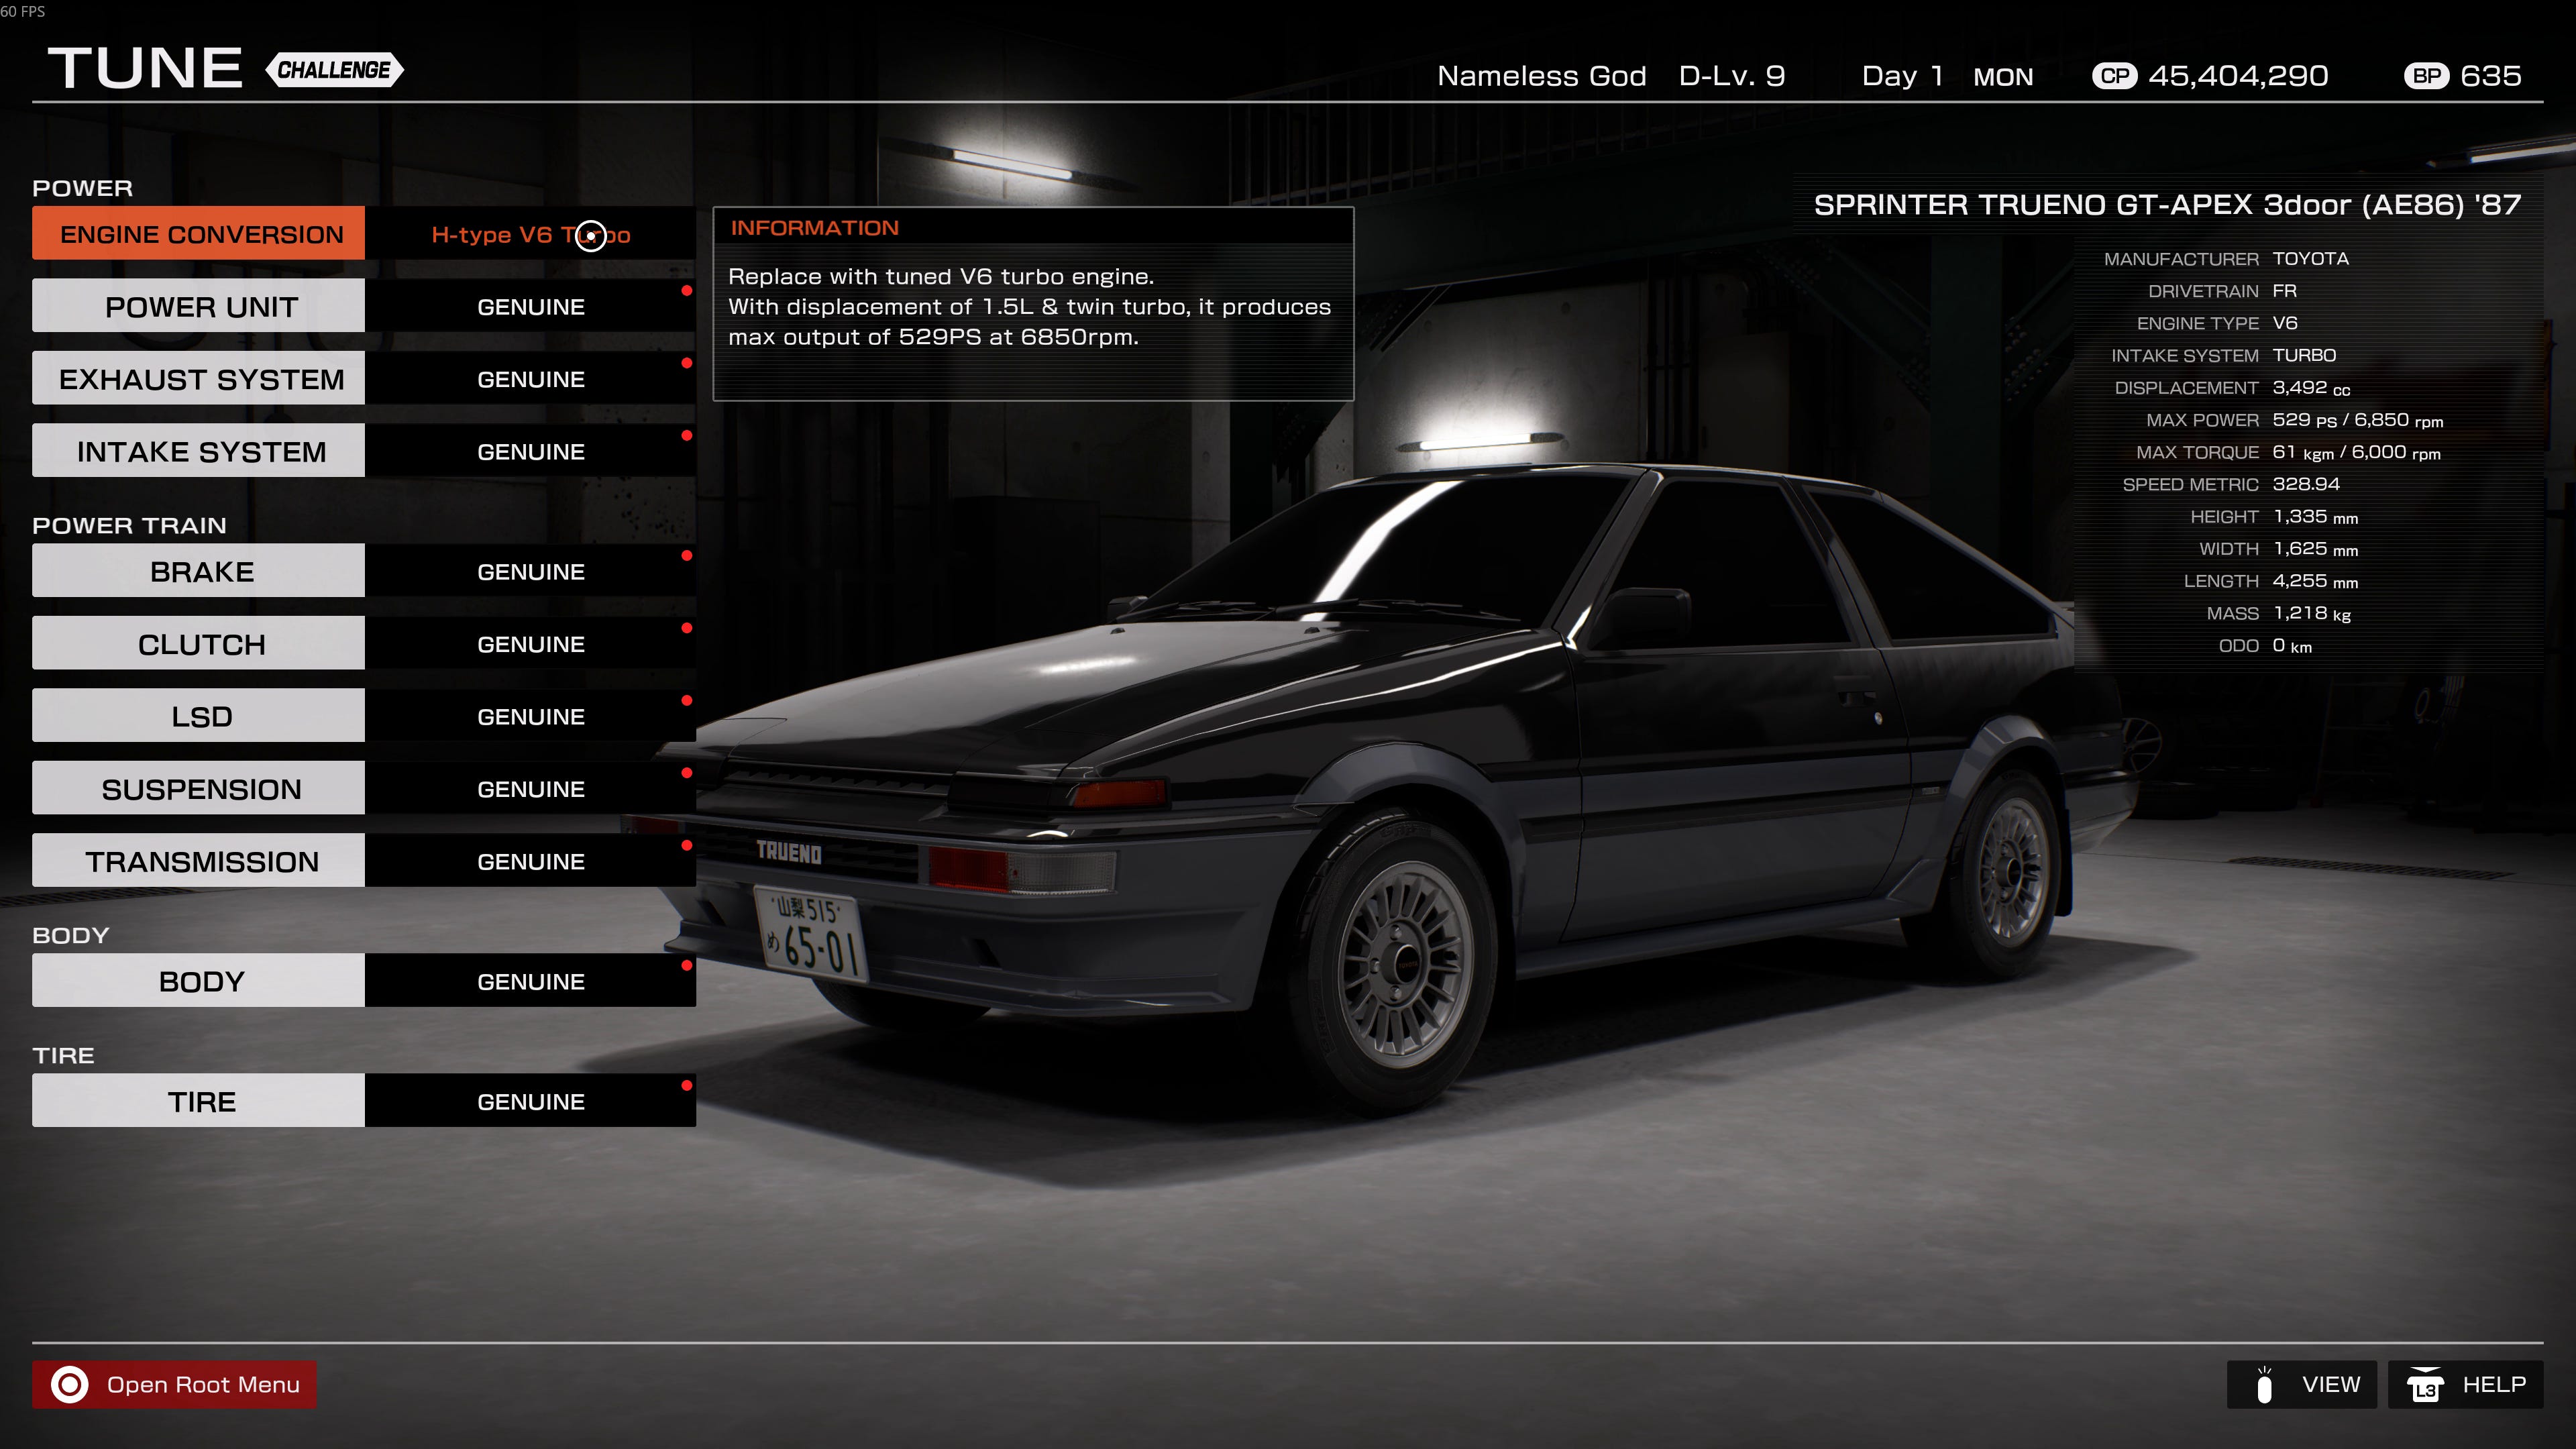Viewport: 2576px width, 1449px height.
Task: Click the 635 BP balance
Action: click(2490, 76)
